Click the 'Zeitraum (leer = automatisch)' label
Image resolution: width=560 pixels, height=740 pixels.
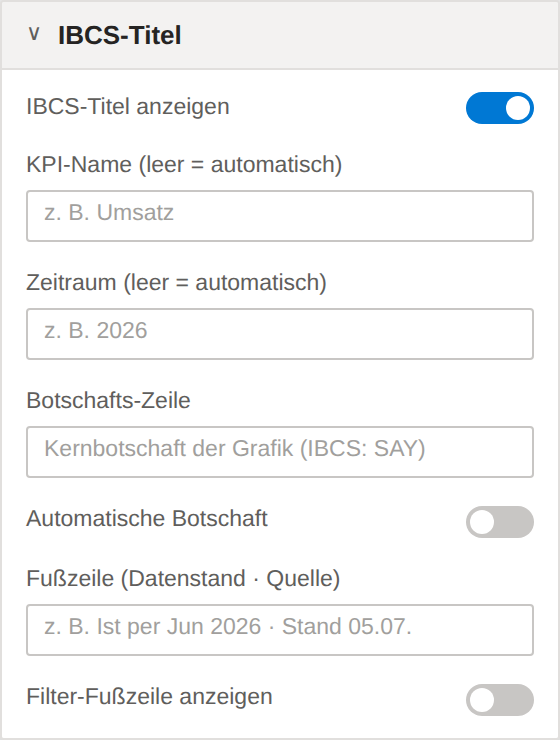[x=176, y=283]
